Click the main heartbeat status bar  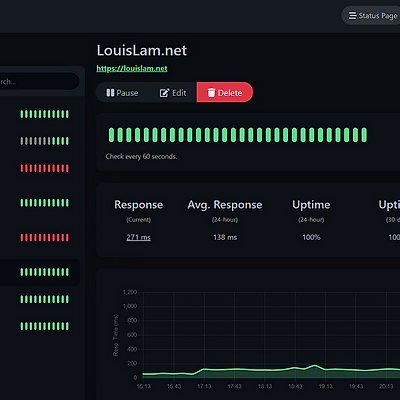(x=238, y=135)
